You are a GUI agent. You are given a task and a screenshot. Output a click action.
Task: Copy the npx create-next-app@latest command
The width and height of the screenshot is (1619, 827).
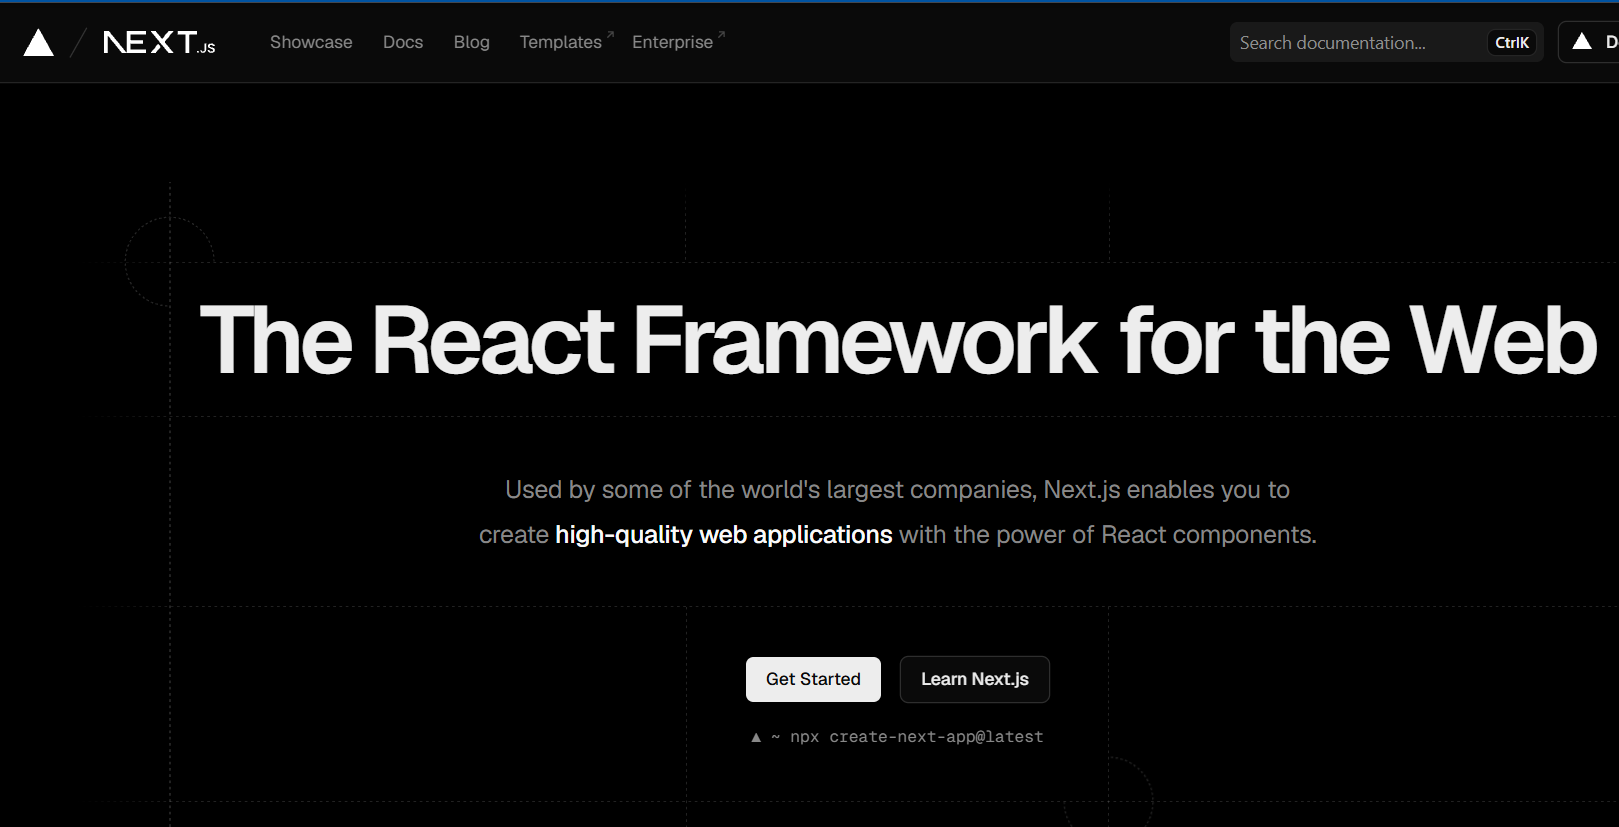tap(897, 737)
